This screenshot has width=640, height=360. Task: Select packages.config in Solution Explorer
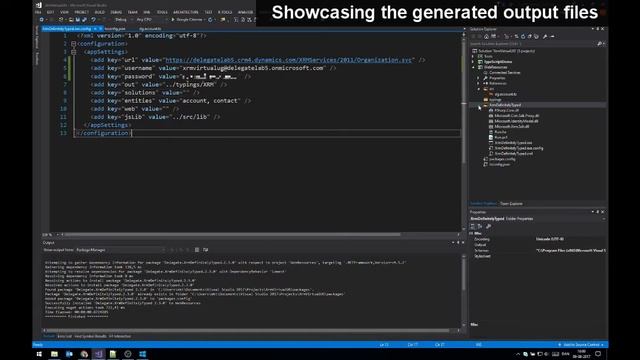(x=502, y=159)
